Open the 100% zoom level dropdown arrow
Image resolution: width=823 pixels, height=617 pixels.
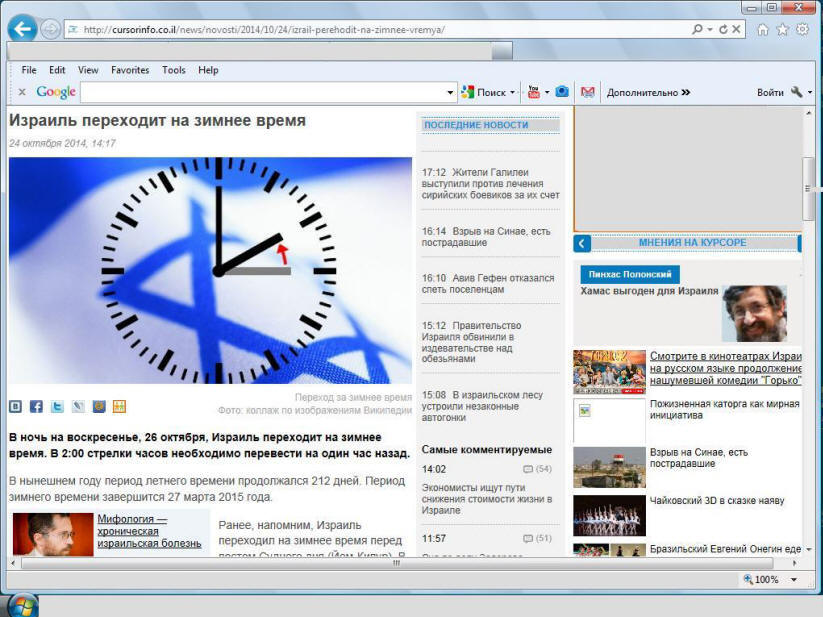tap(794, 580)
